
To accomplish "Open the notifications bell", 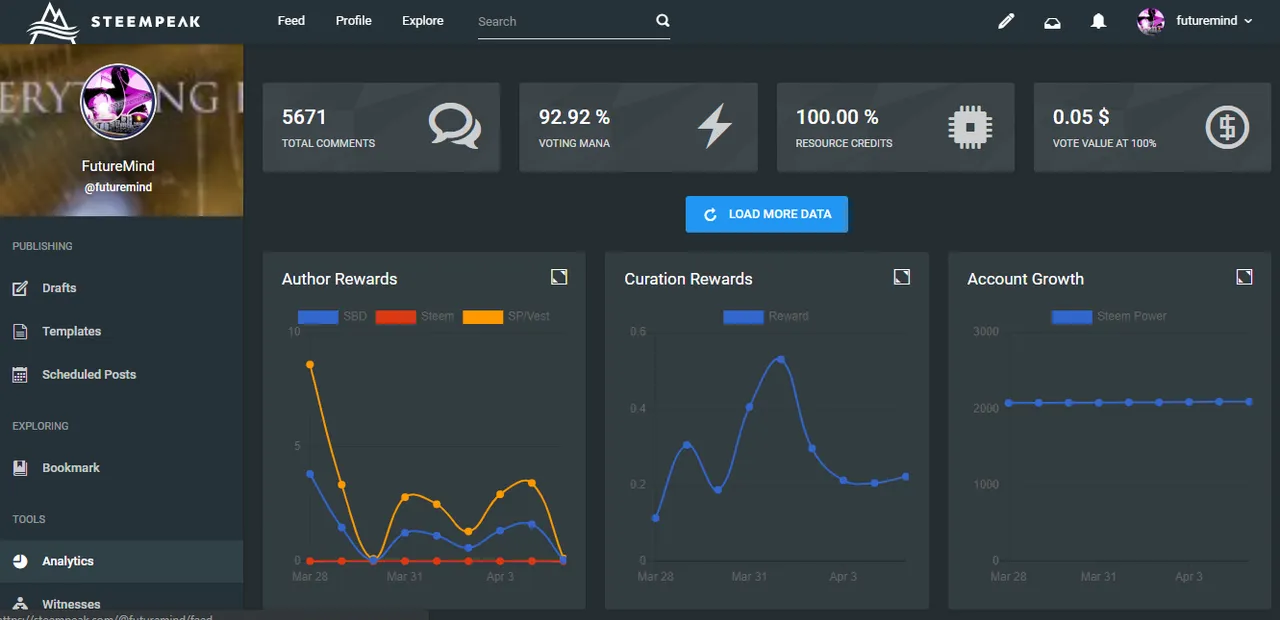I will click(x=1098, y=21).
